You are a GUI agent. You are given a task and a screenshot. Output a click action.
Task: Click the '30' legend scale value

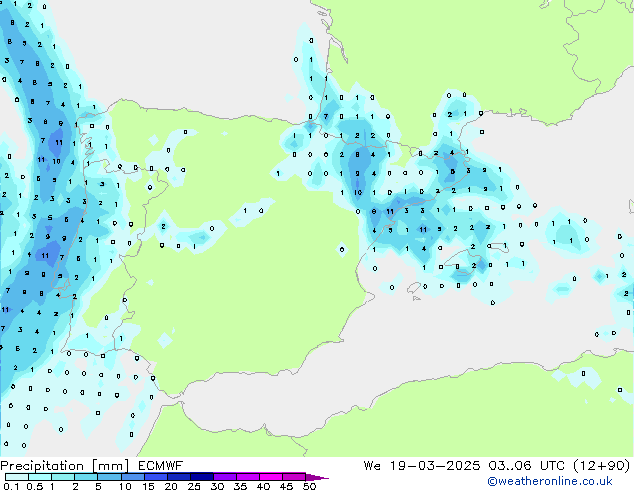(217, 486)
